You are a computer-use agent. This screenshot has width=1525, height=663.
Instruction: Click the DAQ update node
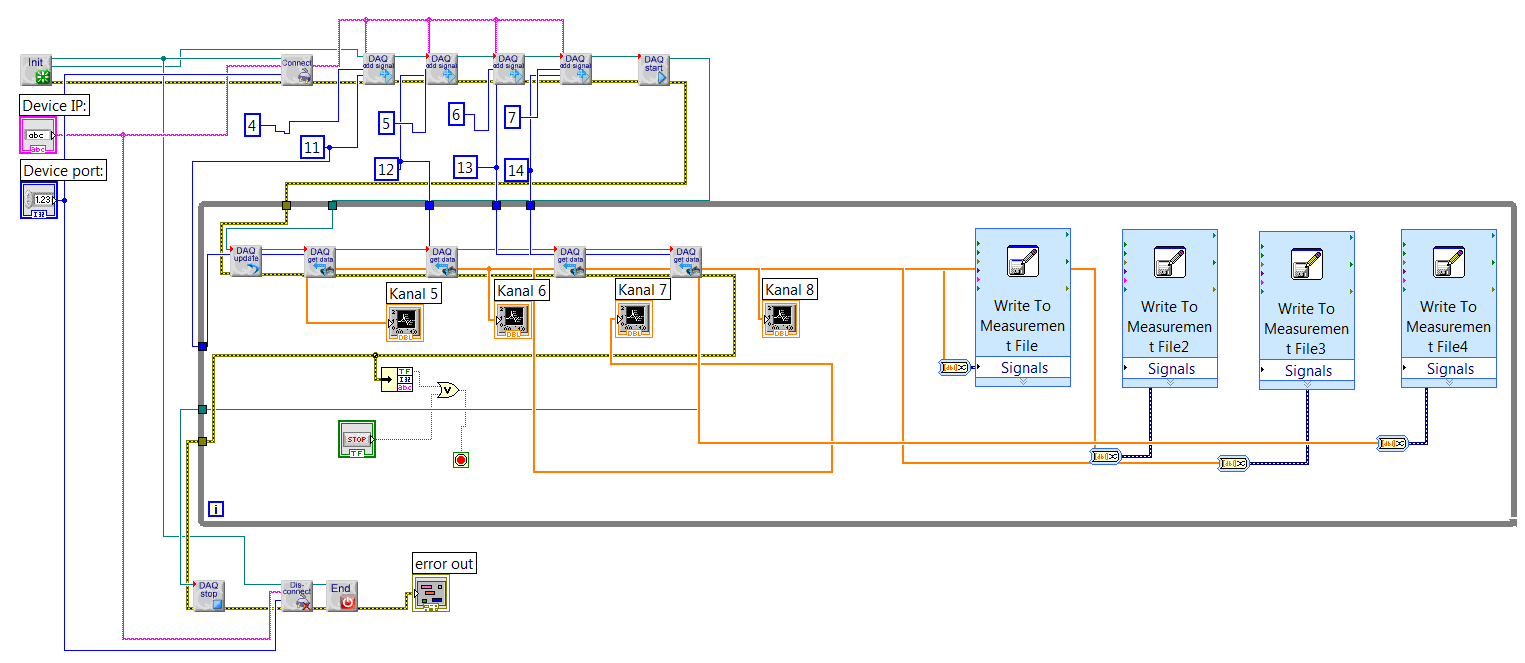pos(246,261)
